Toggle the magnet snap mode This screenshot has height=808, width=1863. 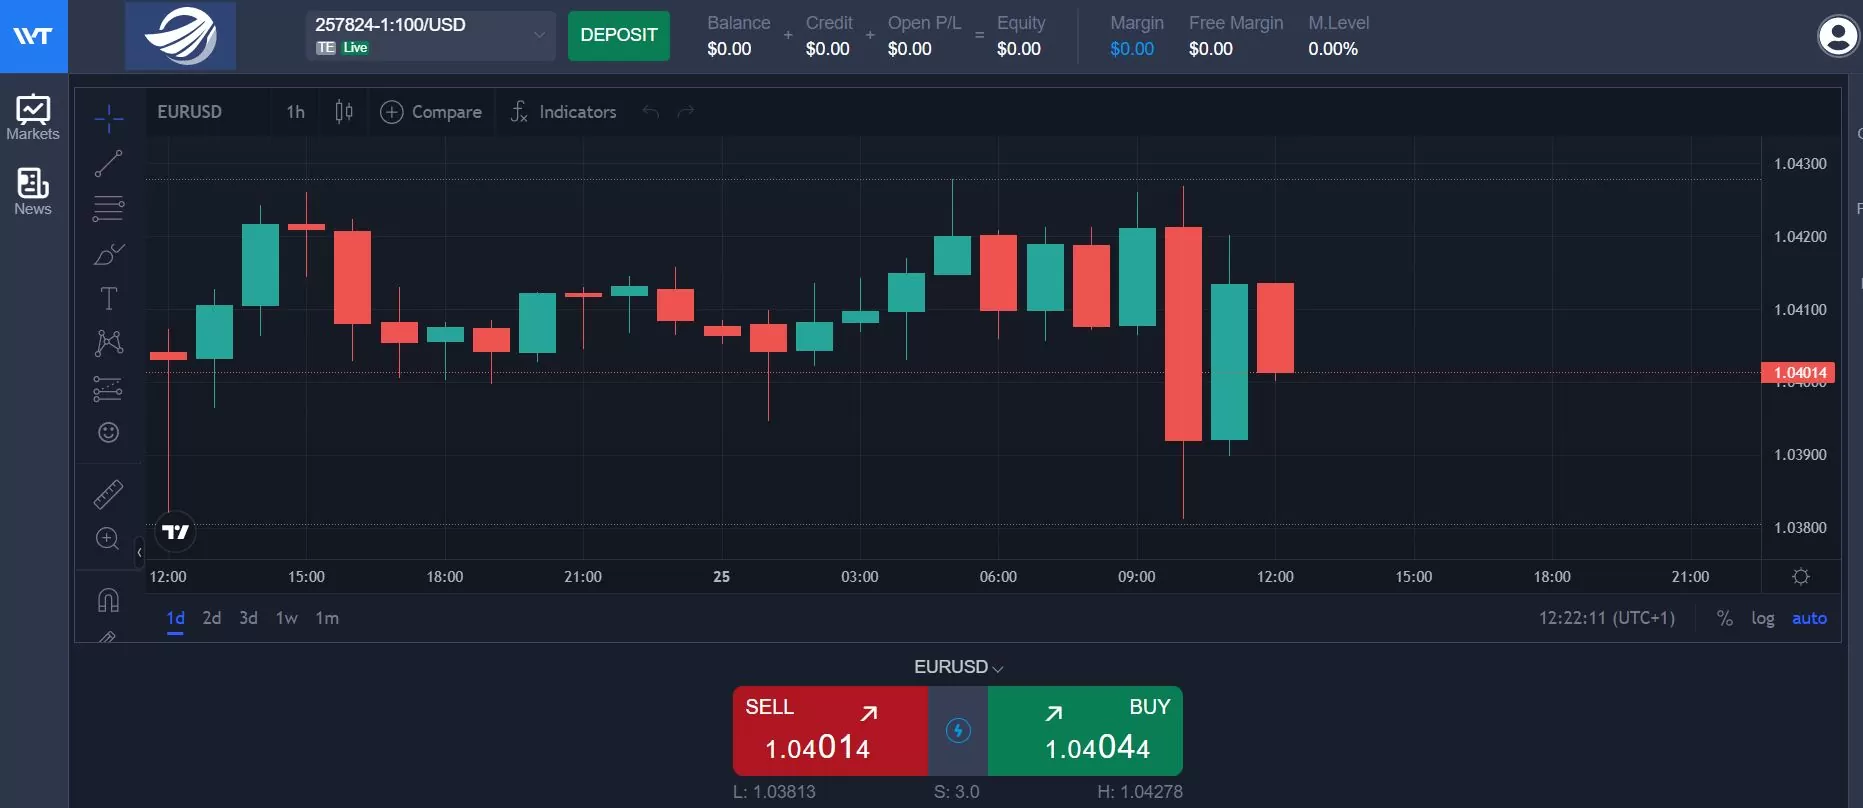pos(109,600)
